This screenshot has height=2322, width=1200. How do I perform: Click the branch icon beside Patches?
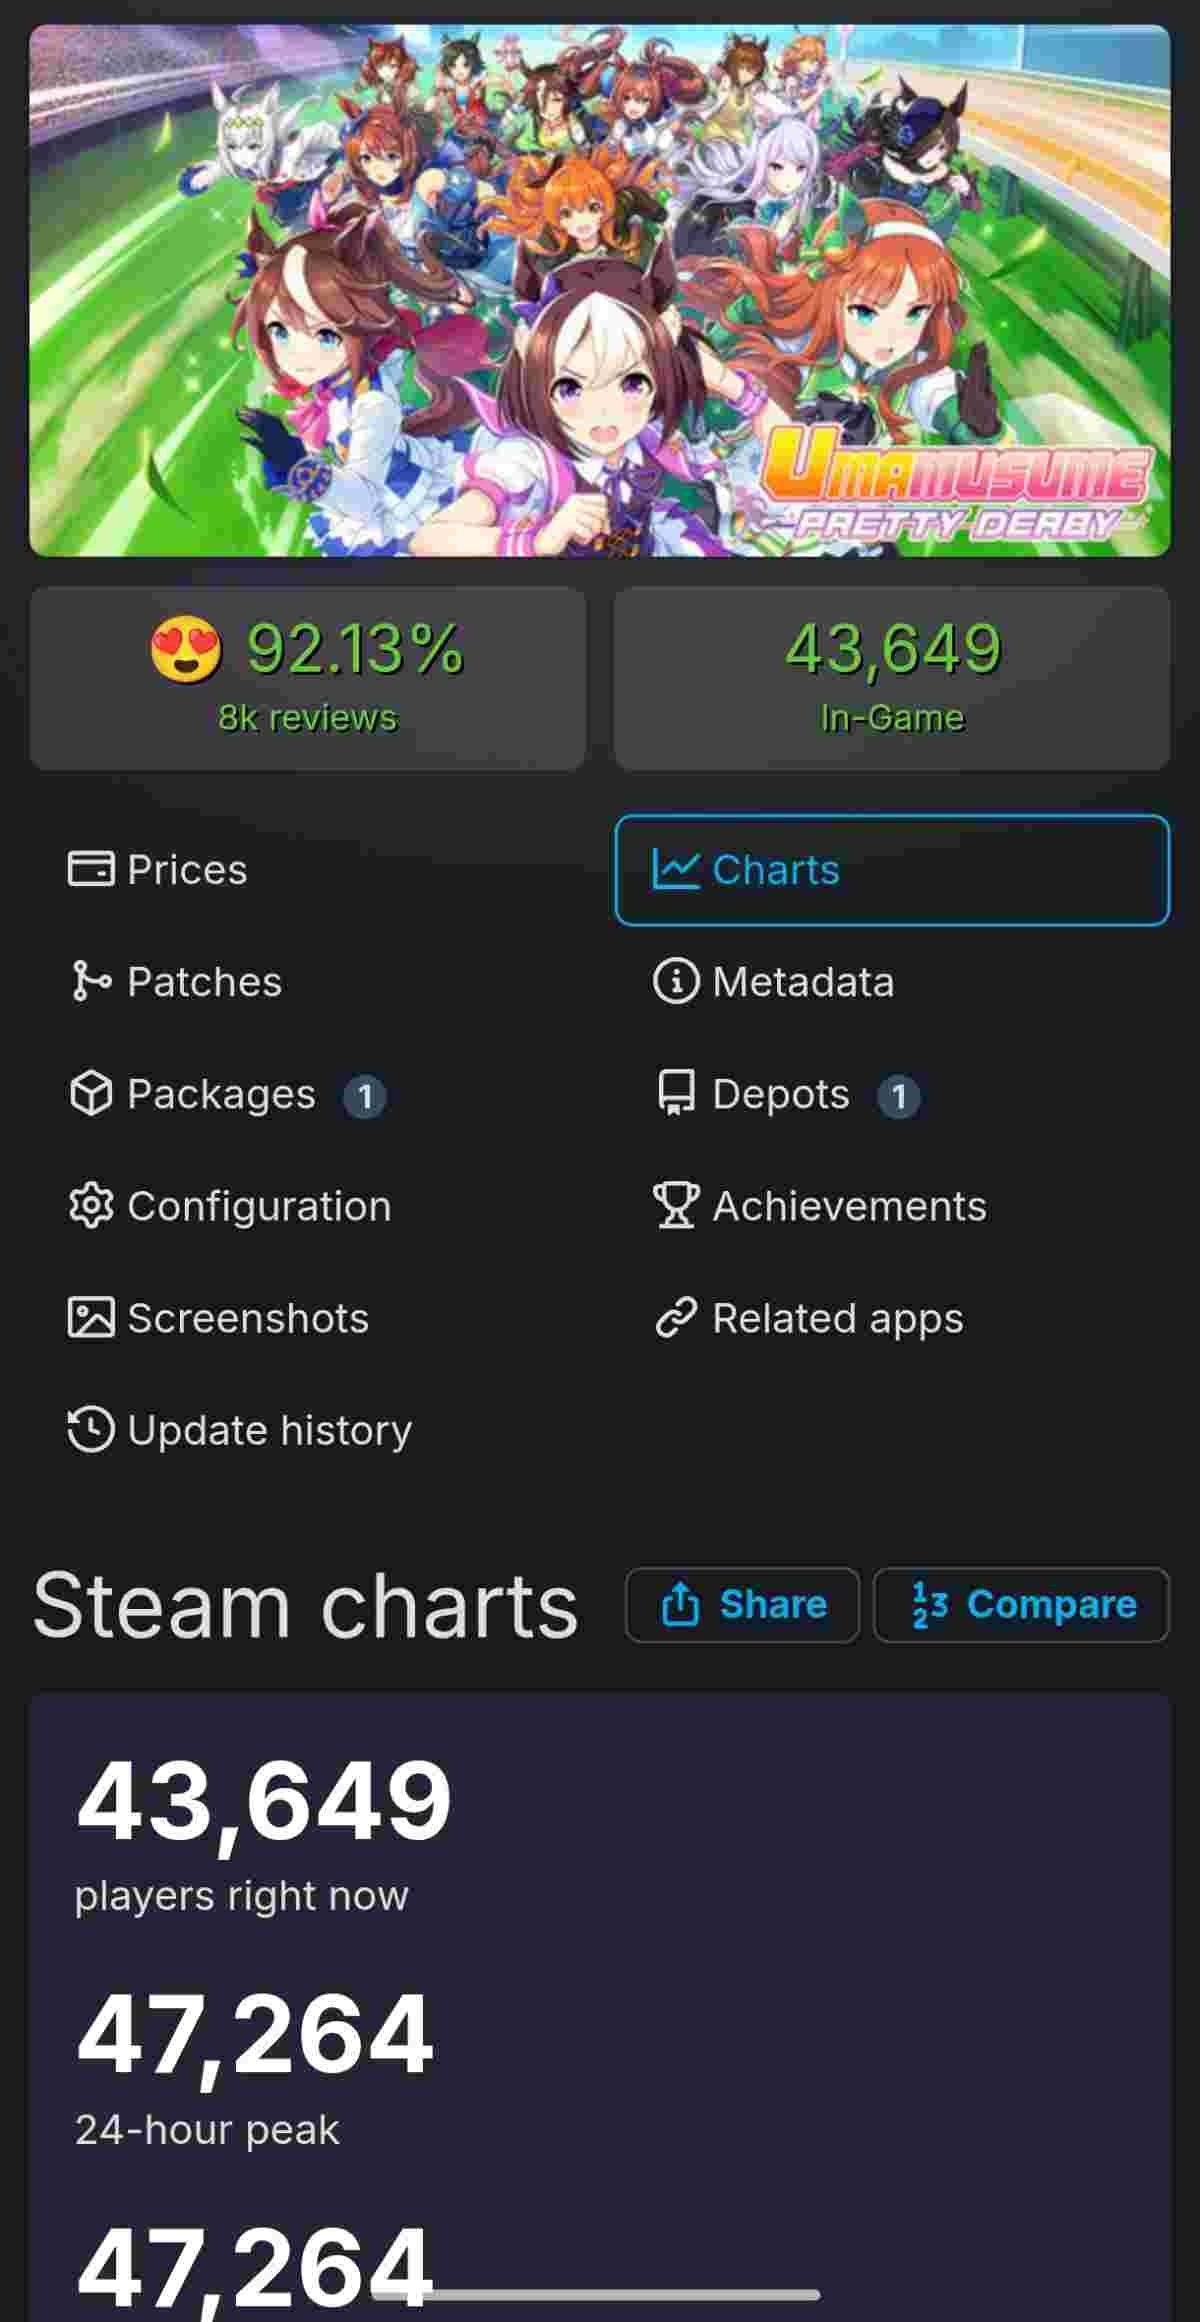point(91,981)
